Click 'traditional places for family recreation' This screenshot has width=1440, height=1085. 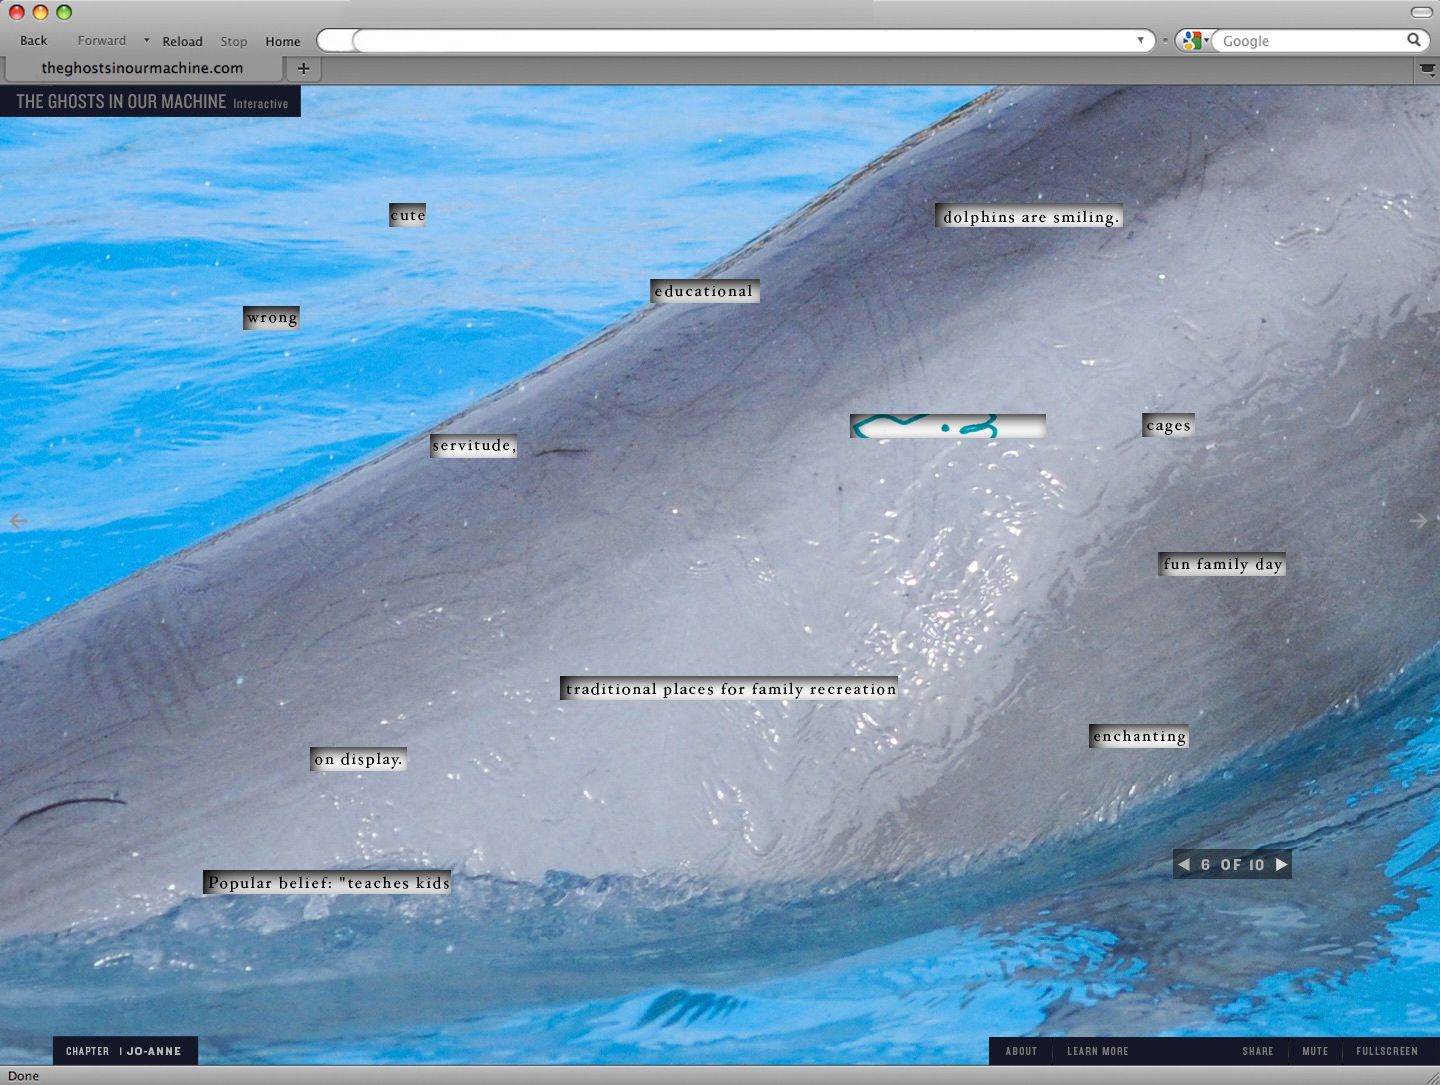tap(730, 688)
